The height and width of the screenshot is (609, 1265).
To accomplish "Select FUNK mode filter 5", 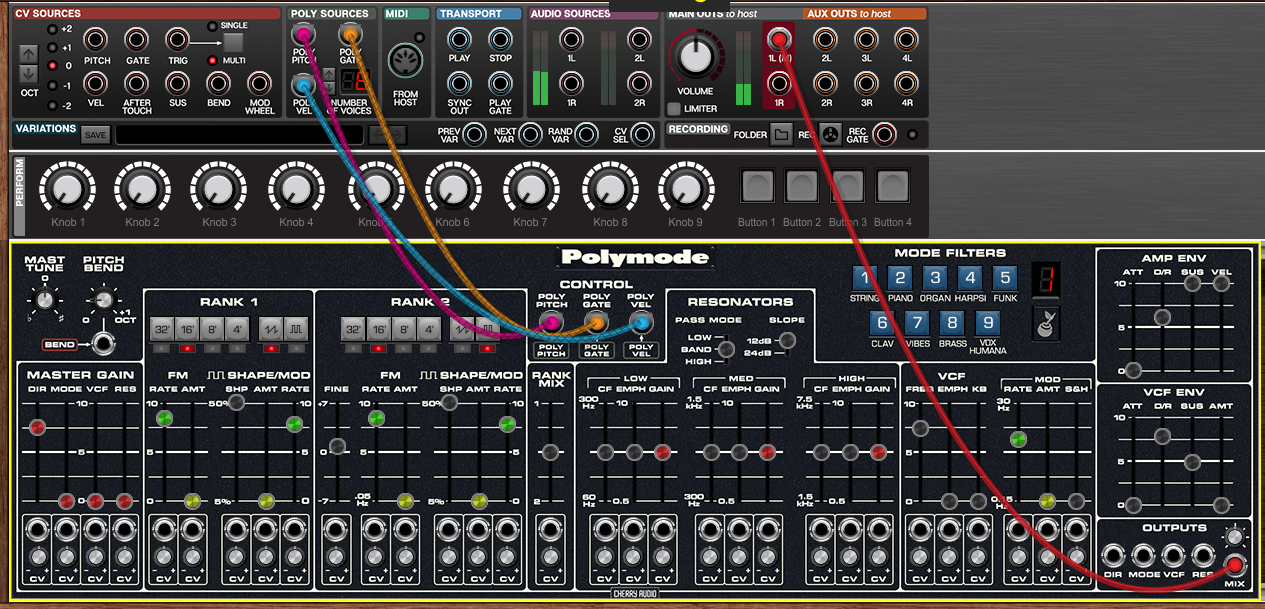I will [x=1005, y=278].
